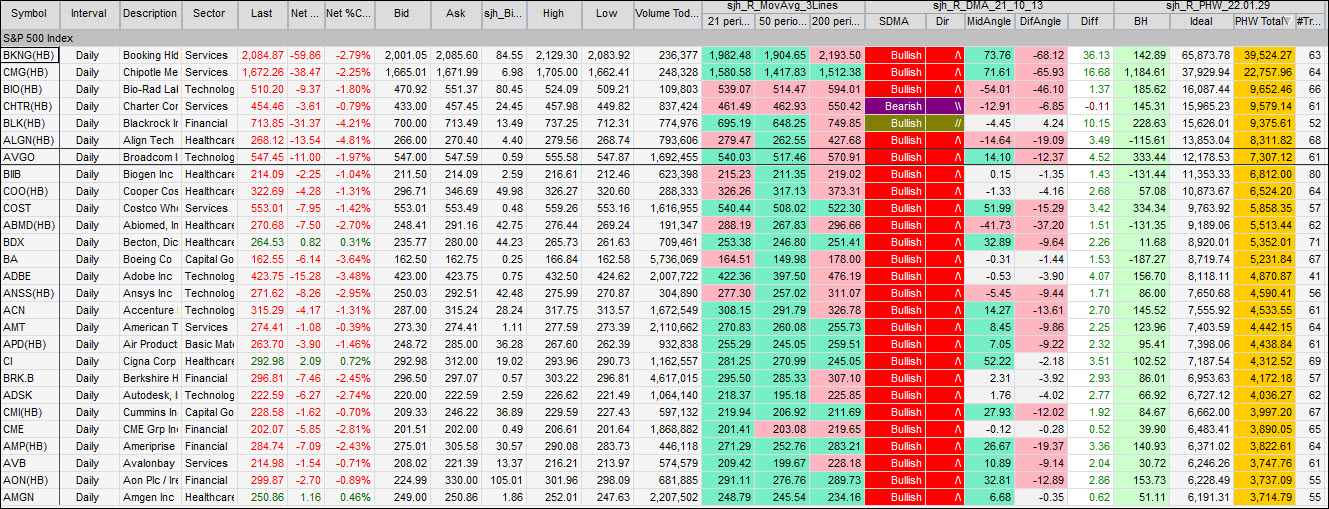Screen dimensions: 1329x509
Task: Select the COST symbol cell
Action: click(30, 208)
